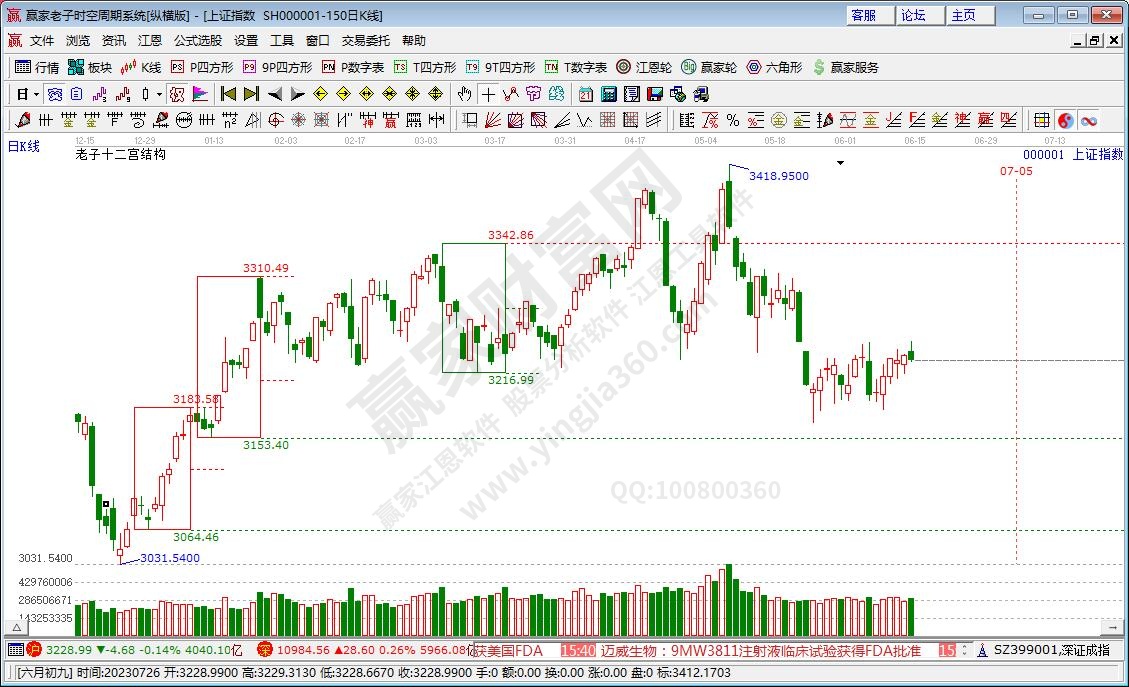Expand the 日 period dropdown arrow
Image resolution: width=1129 pixels, height=687 pixels.
(x=36, y=94)
